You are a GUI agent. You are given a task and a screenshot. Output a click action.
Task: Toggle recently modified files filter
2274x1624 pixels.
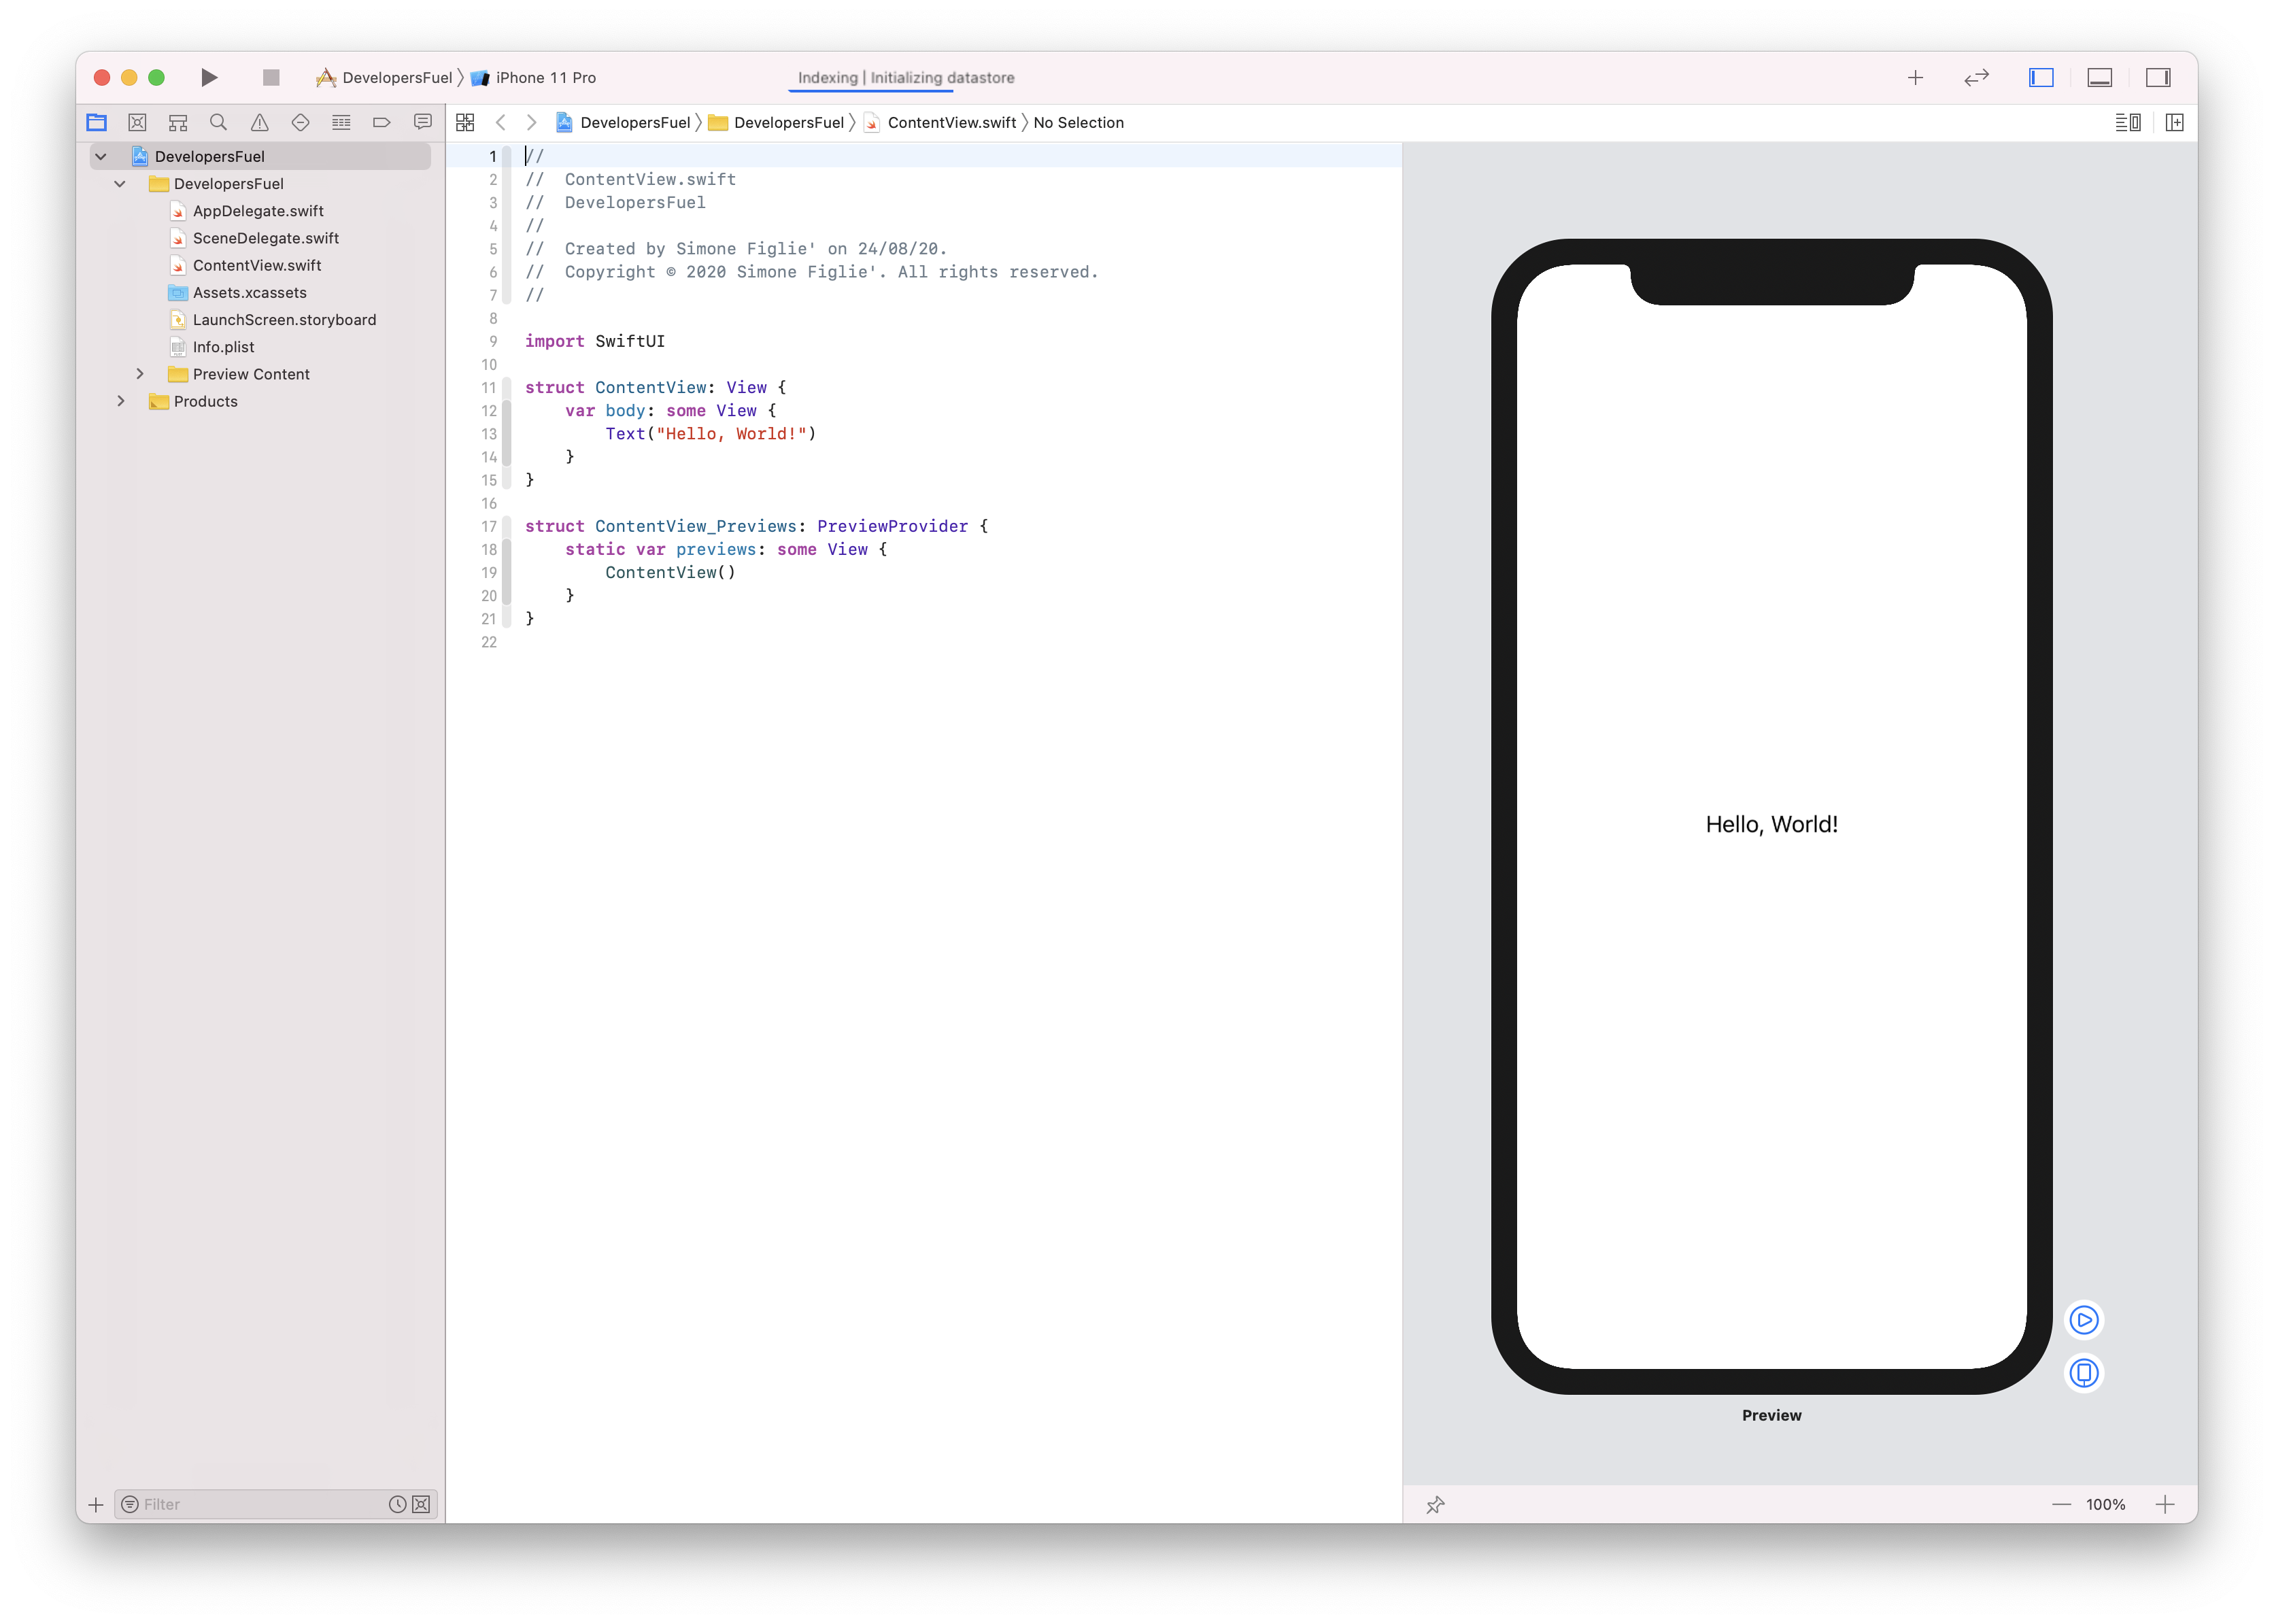(x=397, y=1504)
